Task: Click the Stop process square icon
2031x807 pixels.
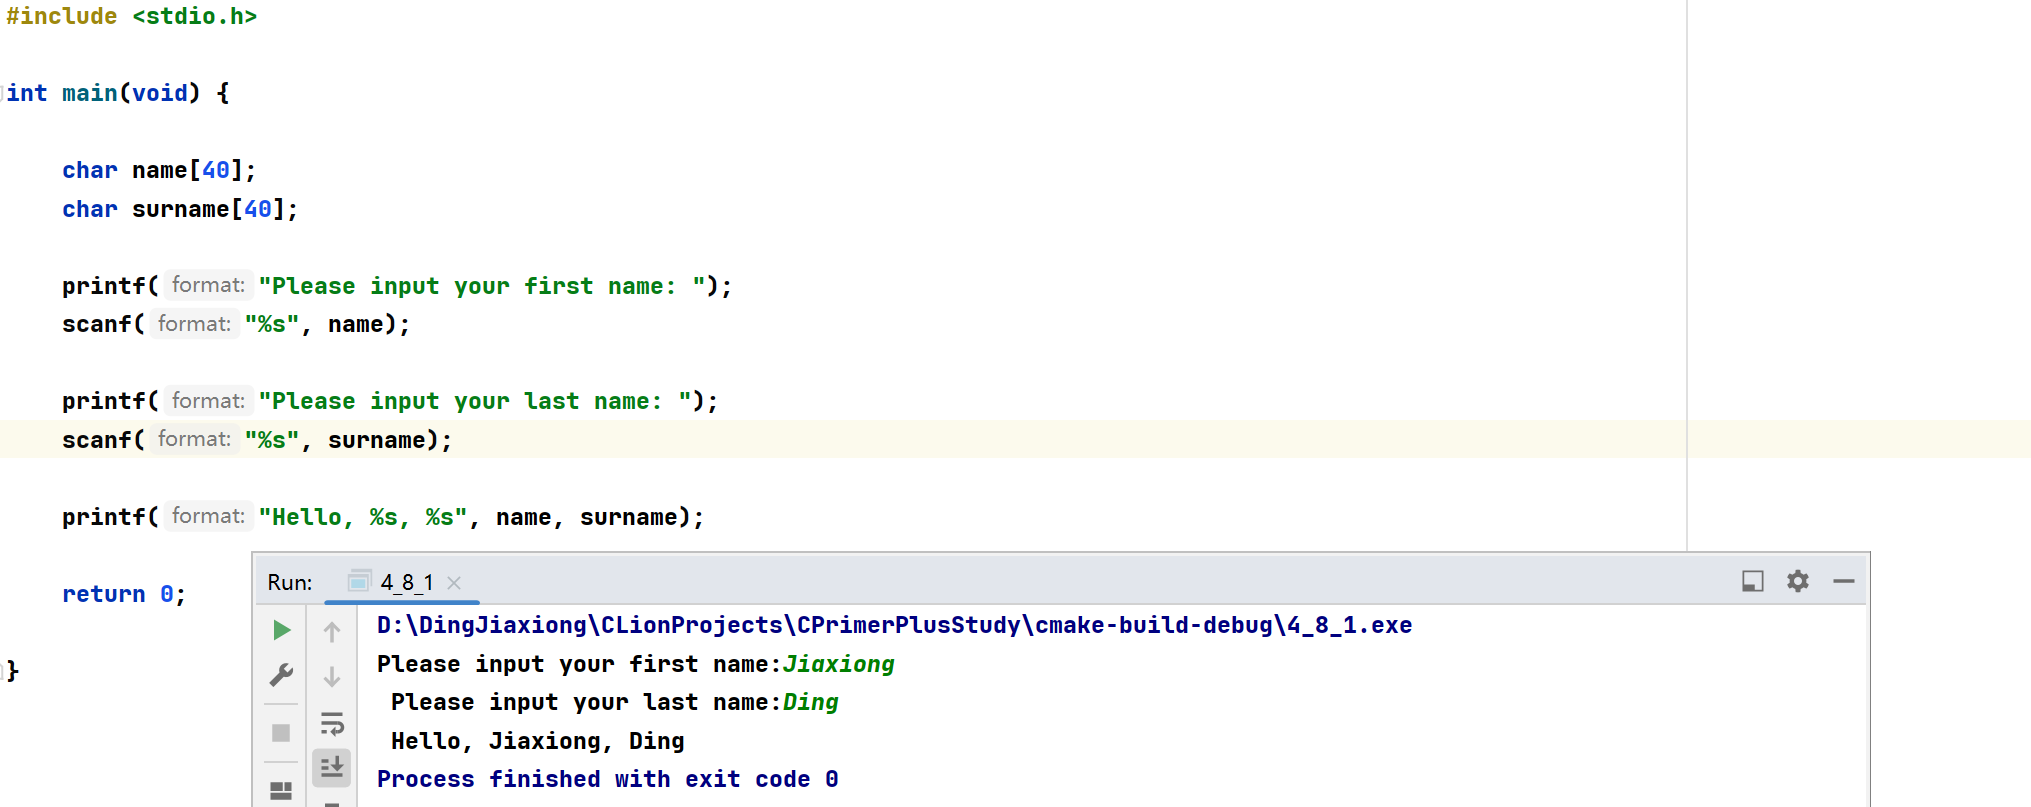Action: (281, 733)
